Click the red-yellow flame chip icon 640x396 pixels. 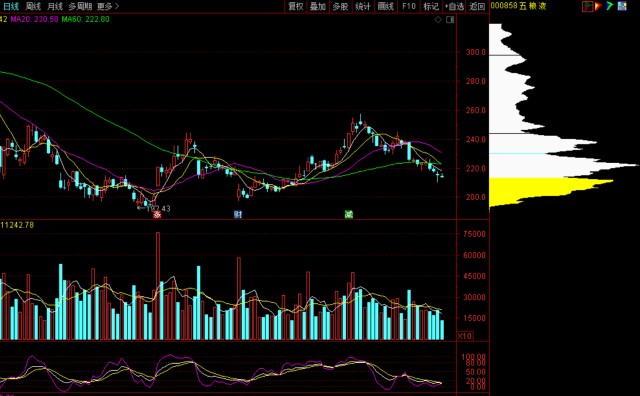pos(598,6)
